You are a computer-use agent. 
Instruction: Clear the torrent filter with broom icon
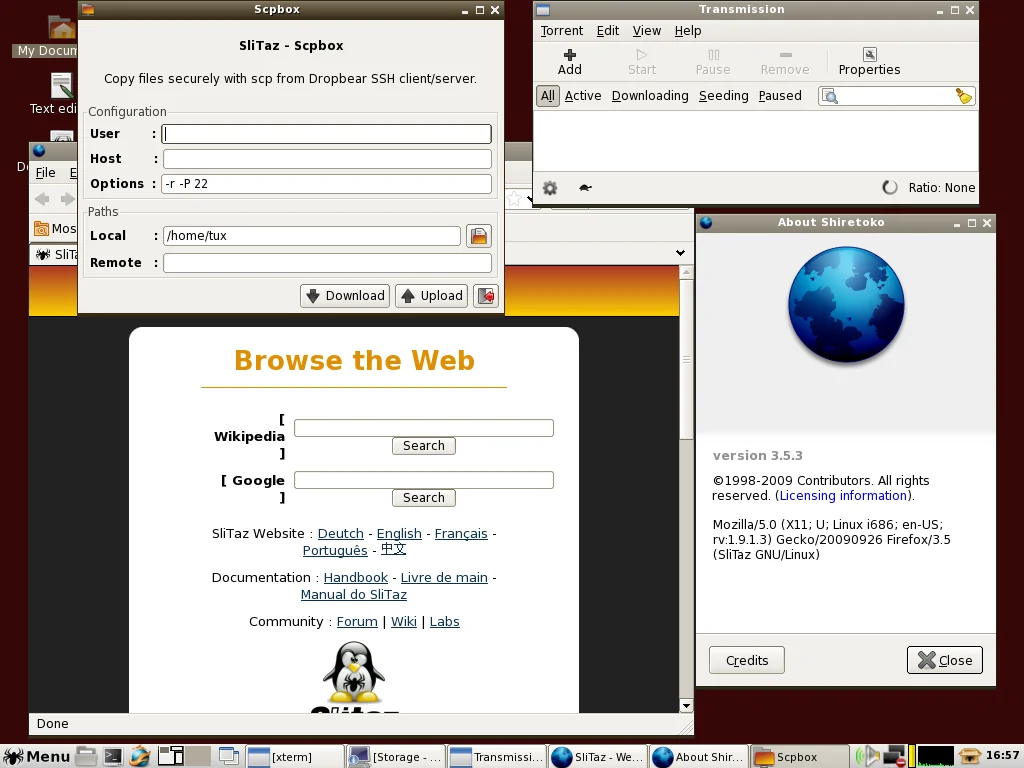click(963, 96)
